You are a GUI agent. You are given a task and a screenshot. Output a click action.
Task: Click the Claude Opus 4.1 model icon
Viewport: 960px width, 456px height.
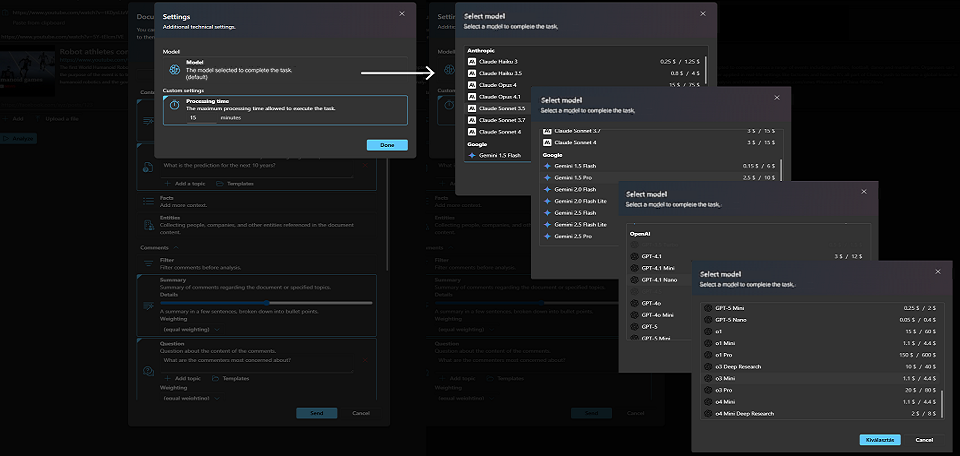point(472,97)
